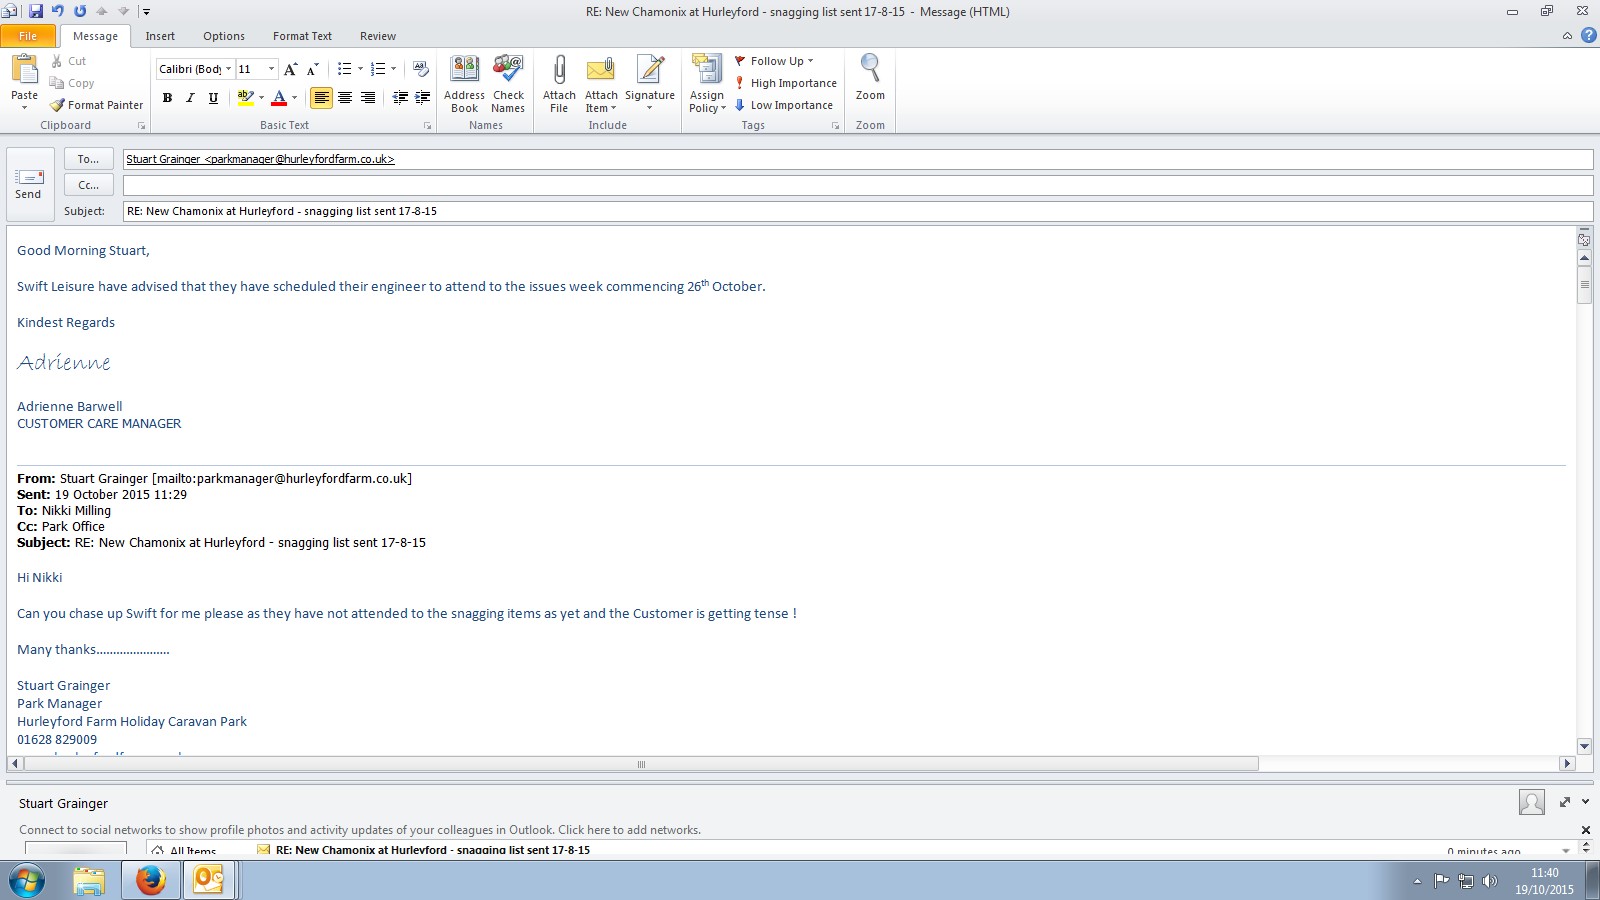Expand the Signature dropdown menu
1600x900 pixels.
(x=650, y=107)
